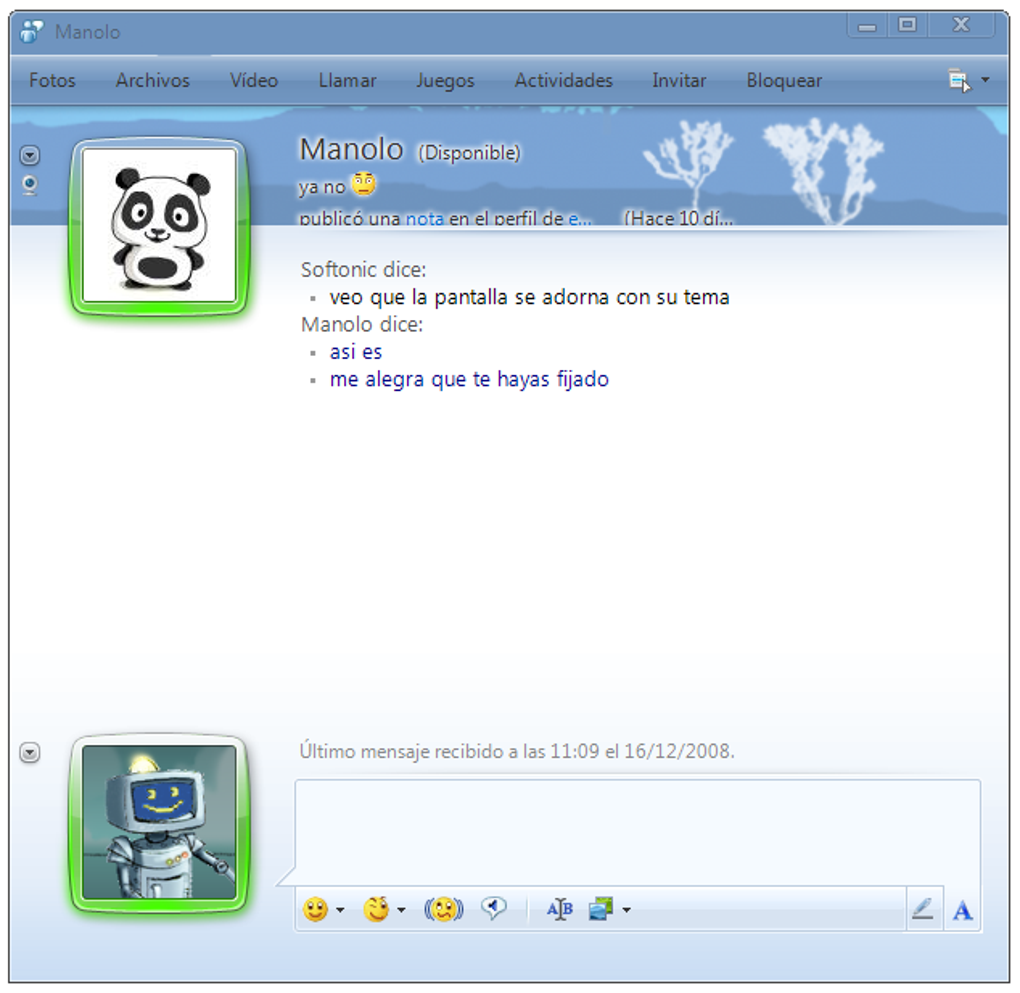Open the background selection dropdown arrow
Viewport: 1020px width, 993px height.
point(626,910)
